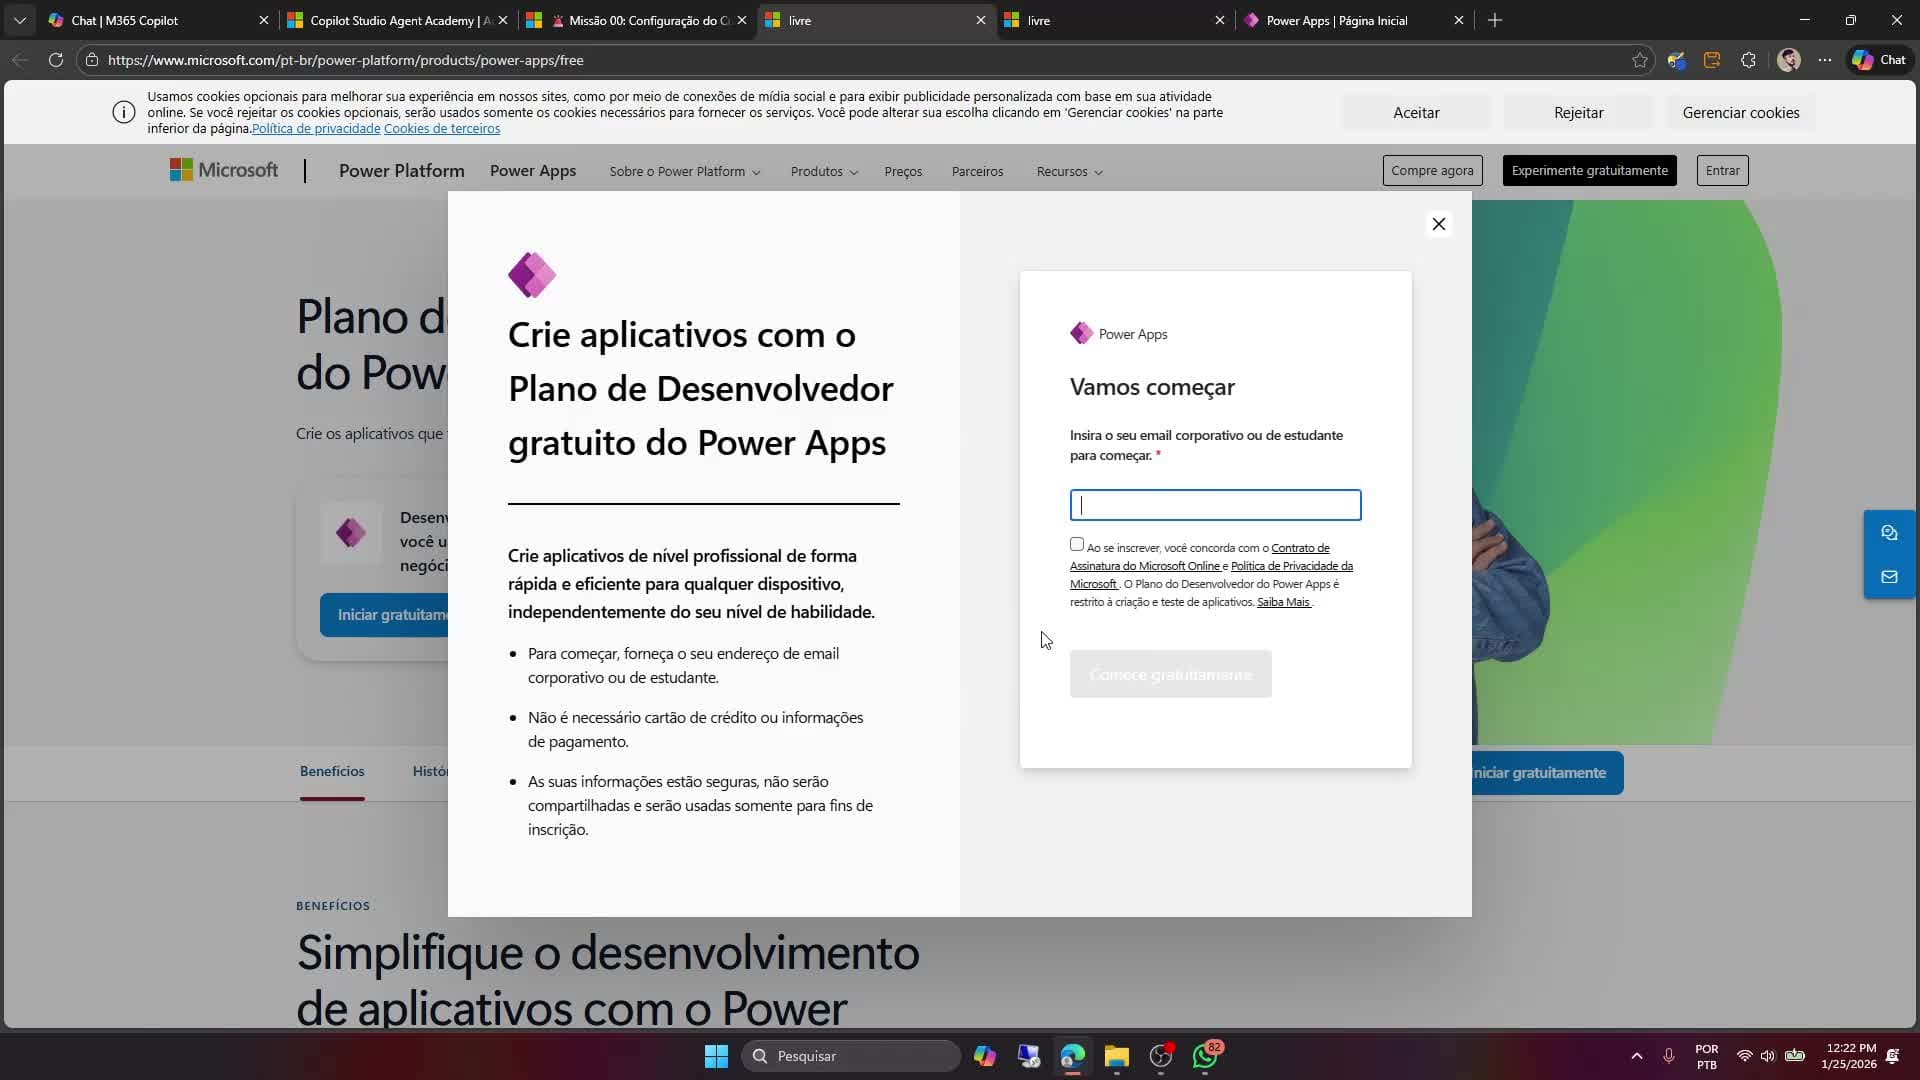Click the Edge browser profile avatar
Screen dimensions: 1920x1080
[1790, 60]
